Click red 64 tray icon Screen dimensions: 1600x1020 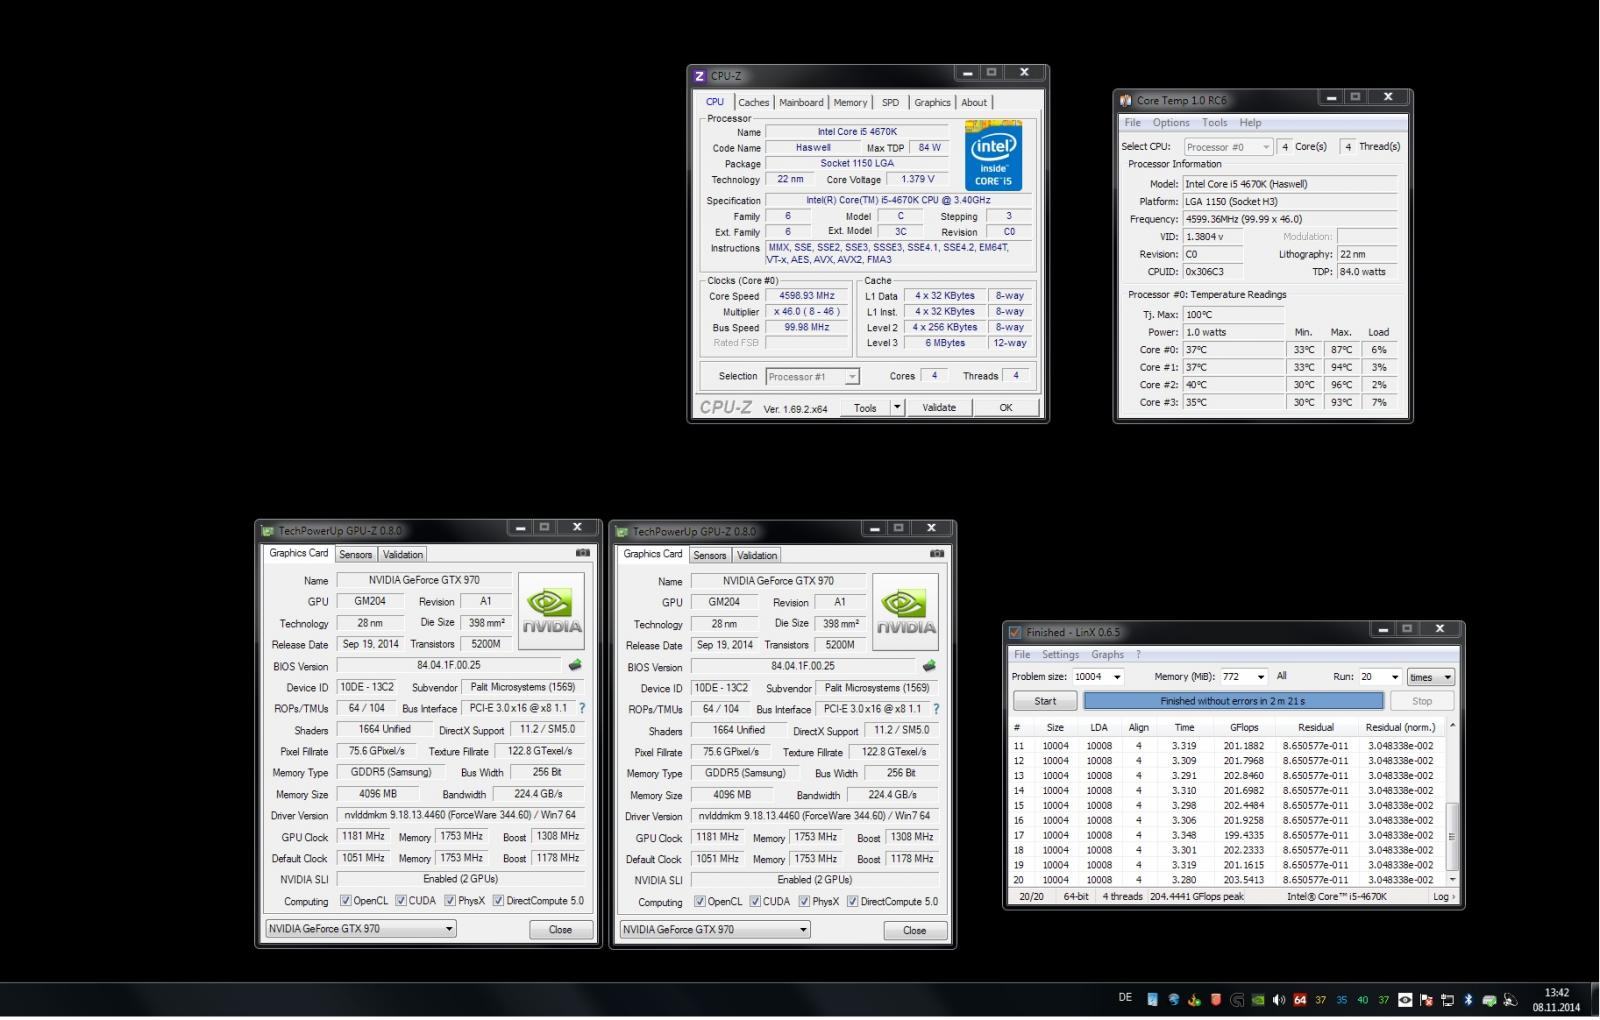tap(1300, 1000)
